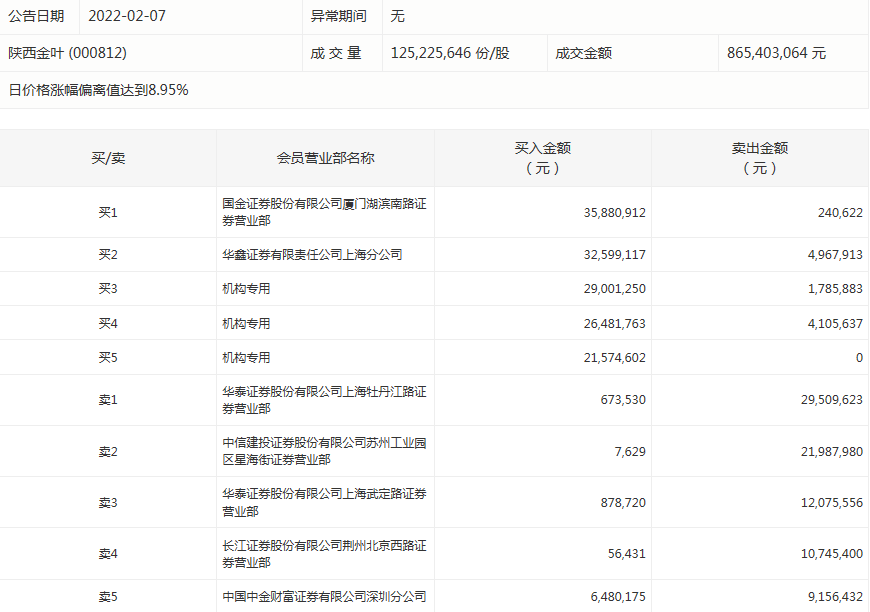Click the 成交量 label
This screenshot has width=870, height=612.
coord(336,53)
